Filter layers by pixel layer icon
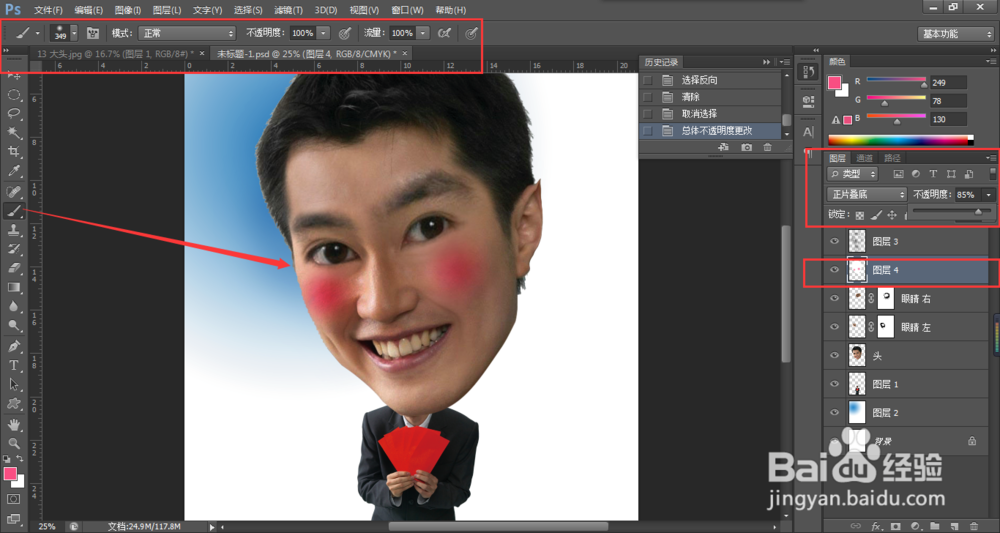This screenshot has height=533, width=1000. 898,174
